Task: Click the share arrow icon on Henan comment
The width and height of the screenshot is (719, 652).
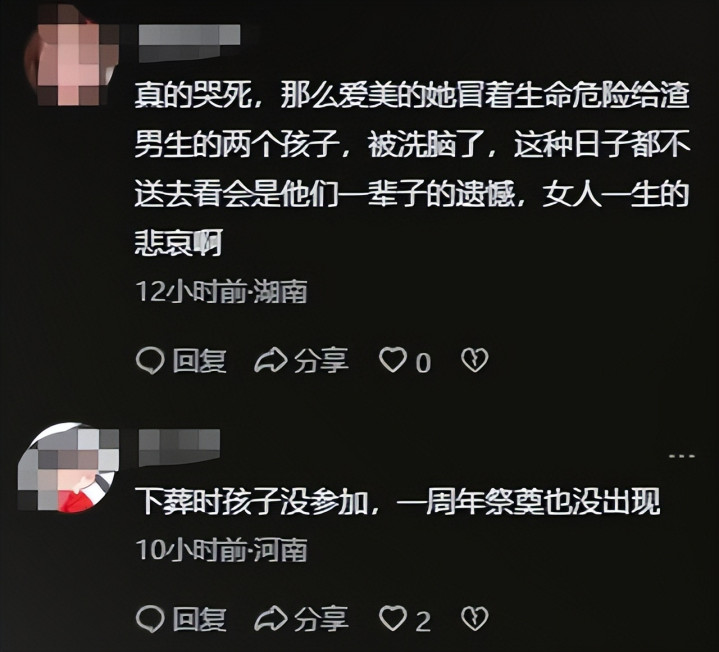Action: click(271, 619)
